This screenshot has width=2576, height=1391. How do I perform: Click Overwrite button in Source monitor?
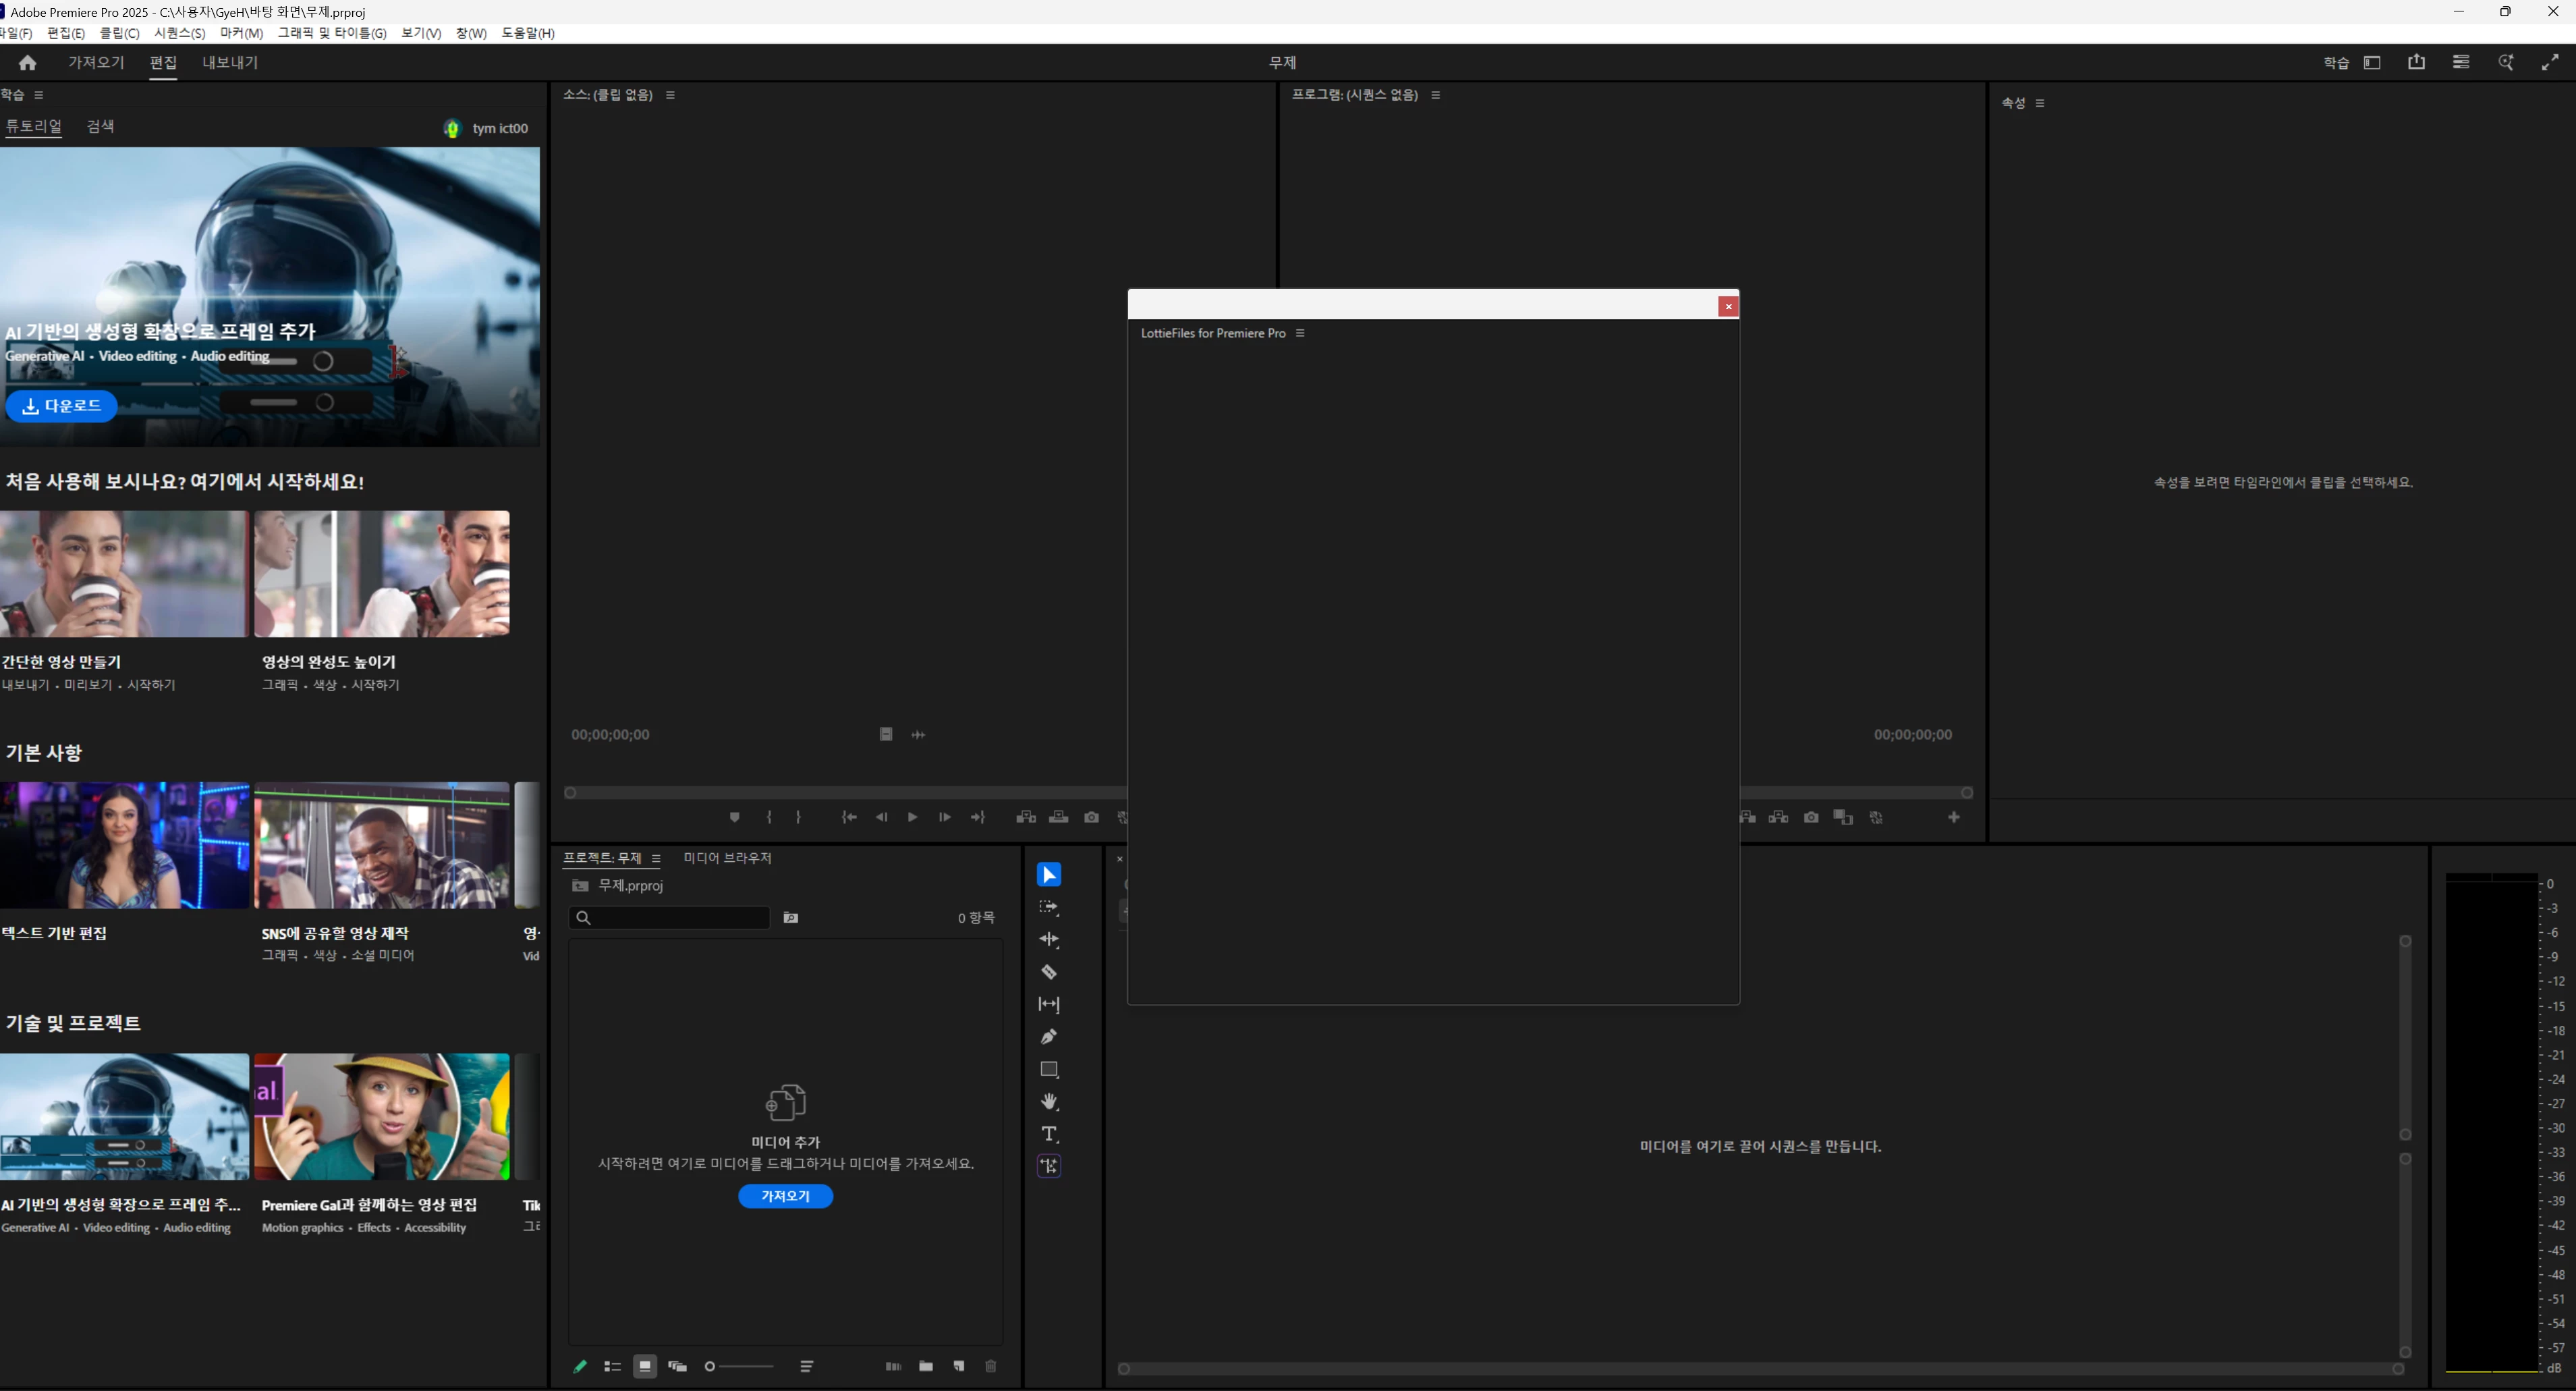(x=1058, y=817)
